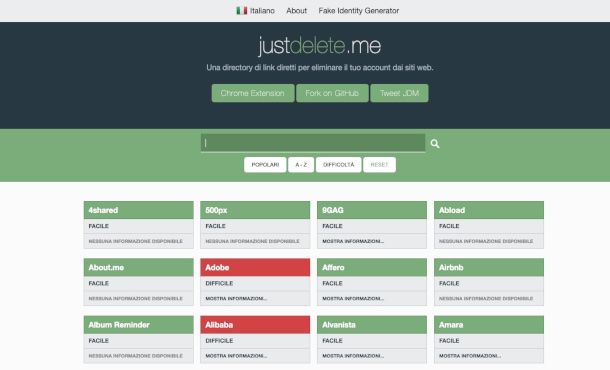Open the Affero card header

[372, 267]
